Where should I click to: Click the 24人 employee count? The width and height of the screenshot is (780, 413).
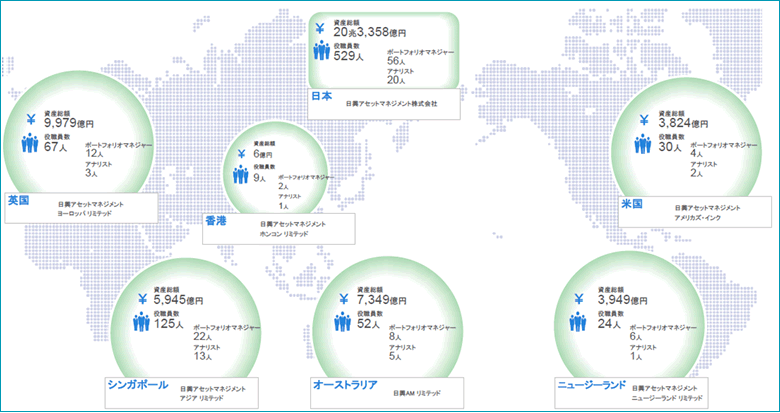609,324
